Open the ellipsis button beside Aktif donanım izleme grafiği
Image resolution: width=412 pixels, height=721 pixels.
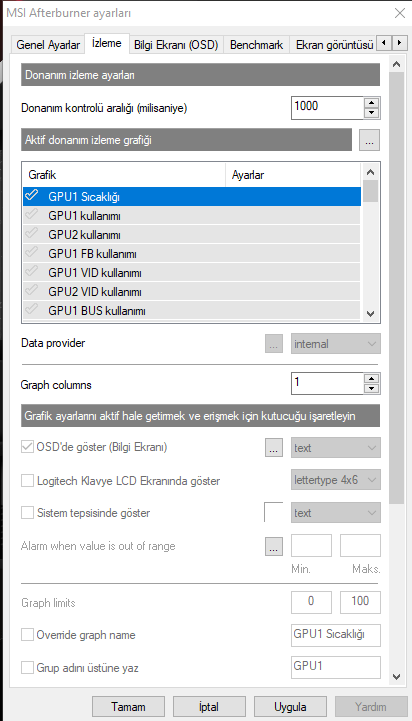369,140
